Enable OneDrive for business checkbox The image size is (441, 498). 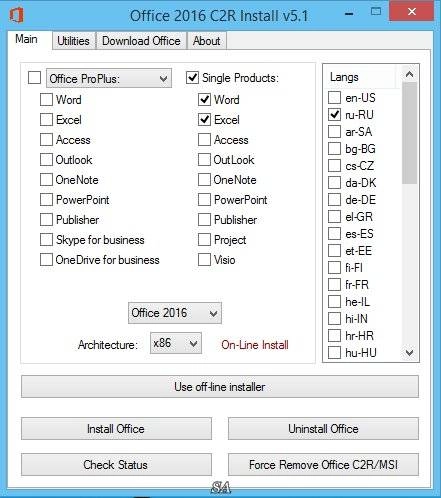pos(46,260)
